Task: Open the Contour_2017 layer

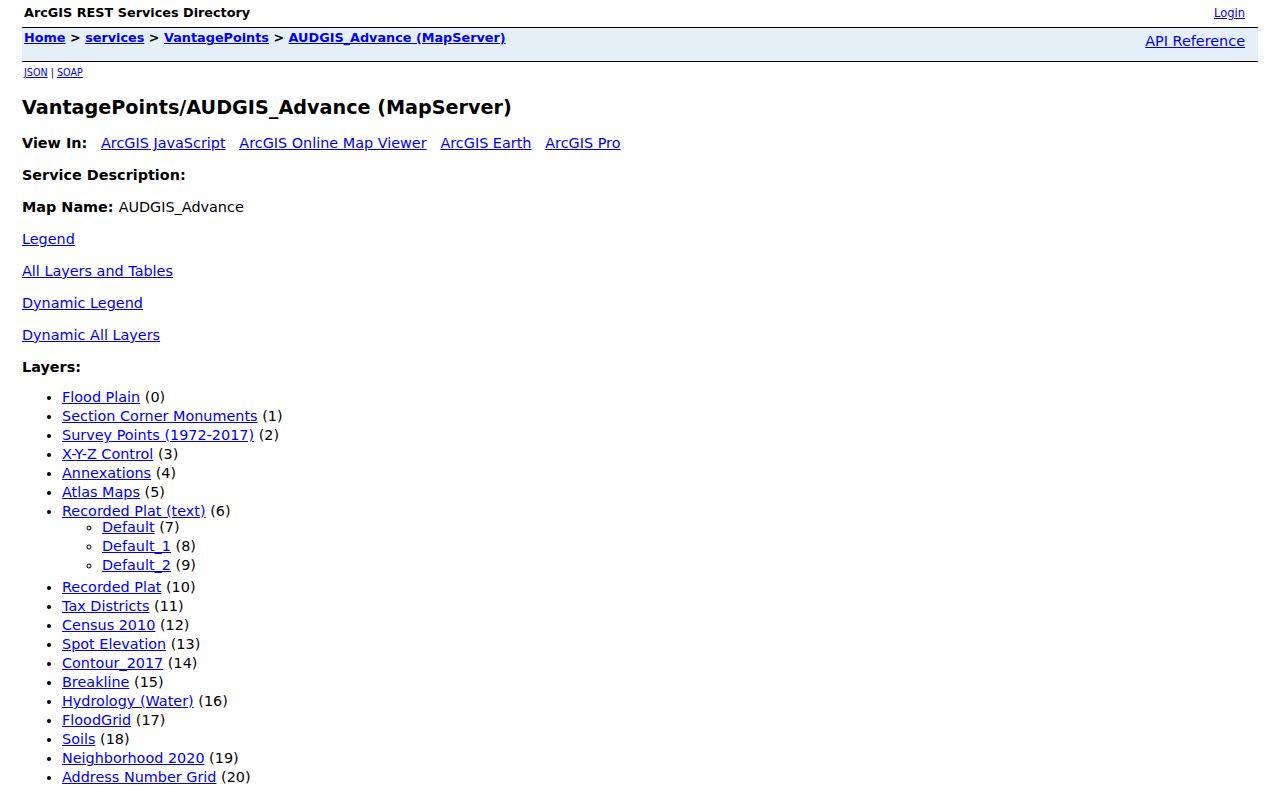Action: pyautogui.click(x=112, y=663)
